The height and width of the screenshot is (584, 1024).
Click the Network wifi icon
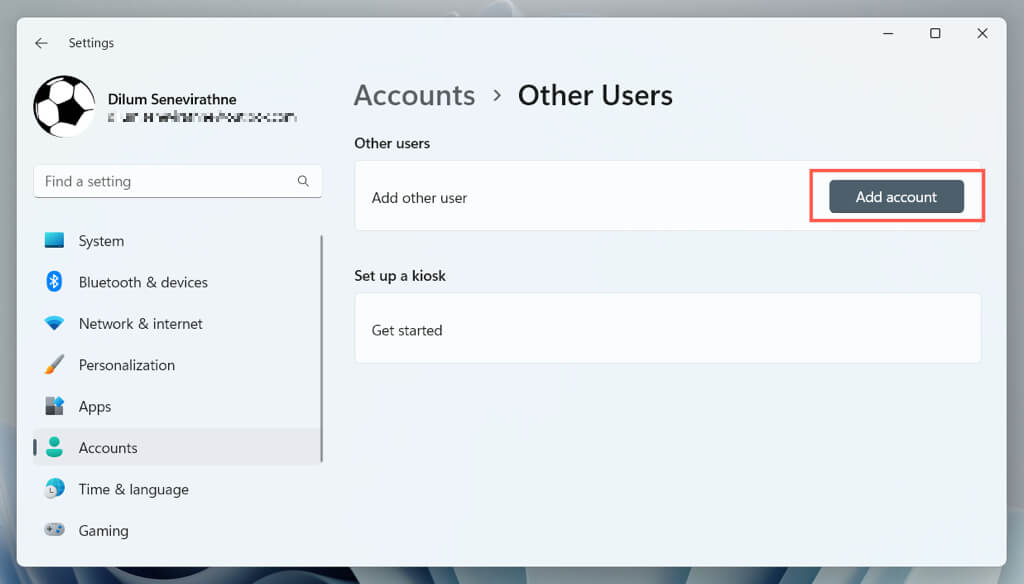coord(54,324)
